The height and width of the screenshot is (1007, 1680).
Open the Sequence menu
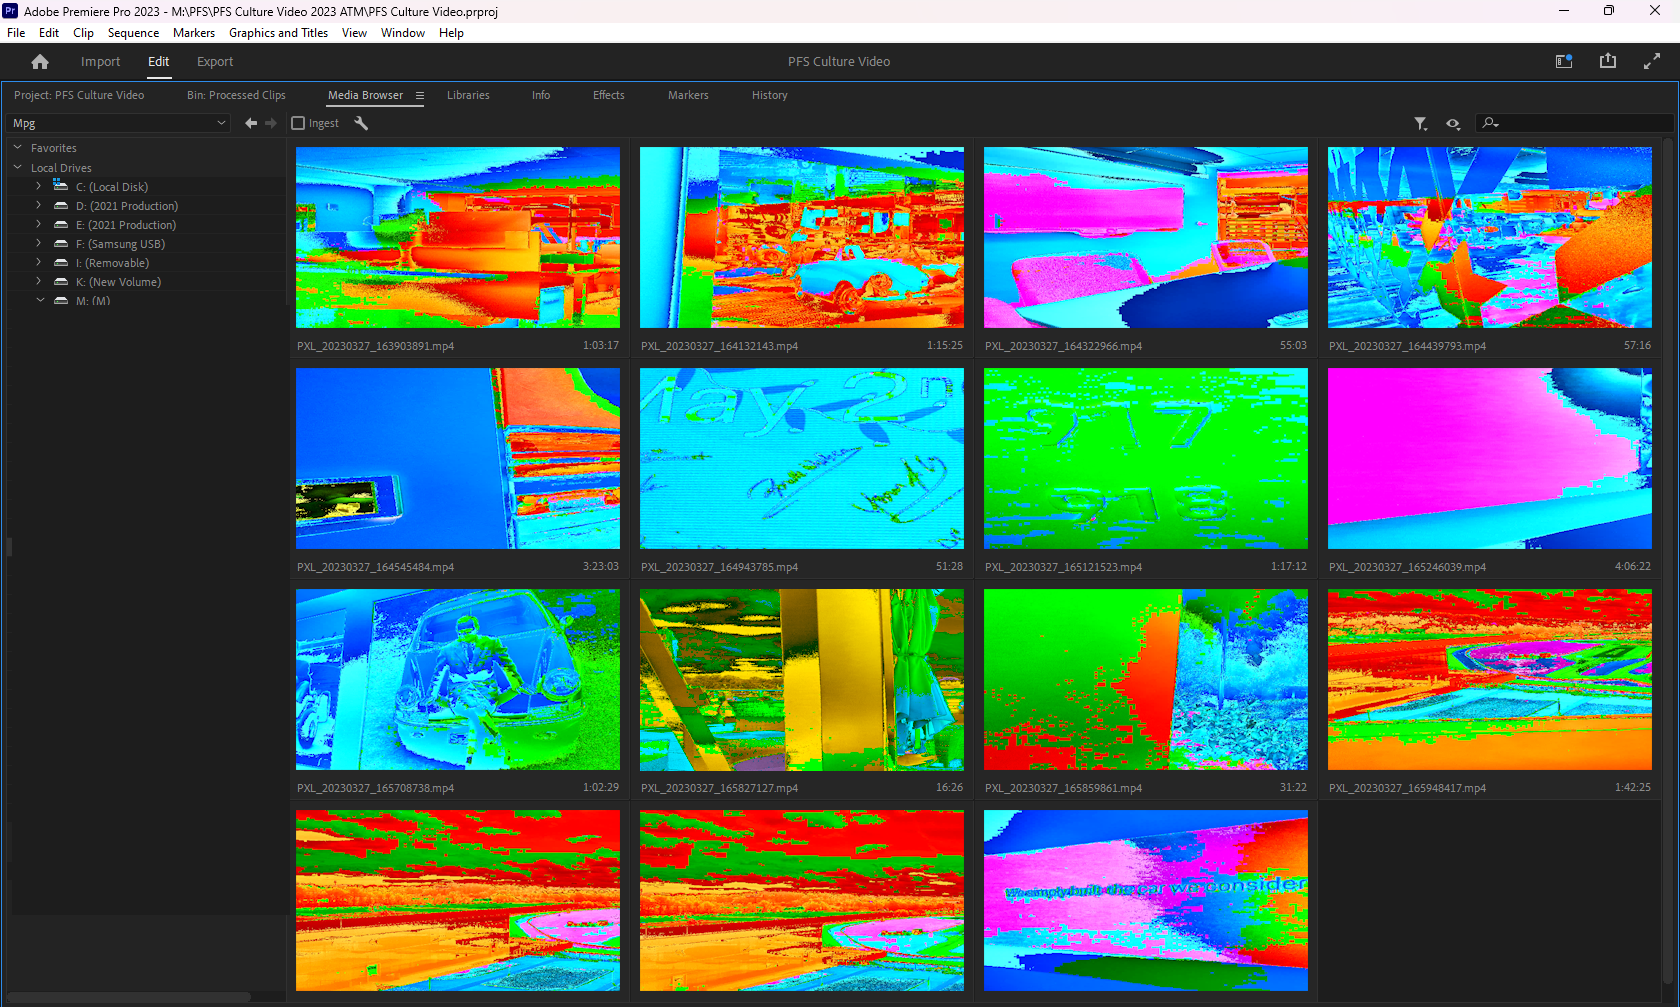point(133,32)
